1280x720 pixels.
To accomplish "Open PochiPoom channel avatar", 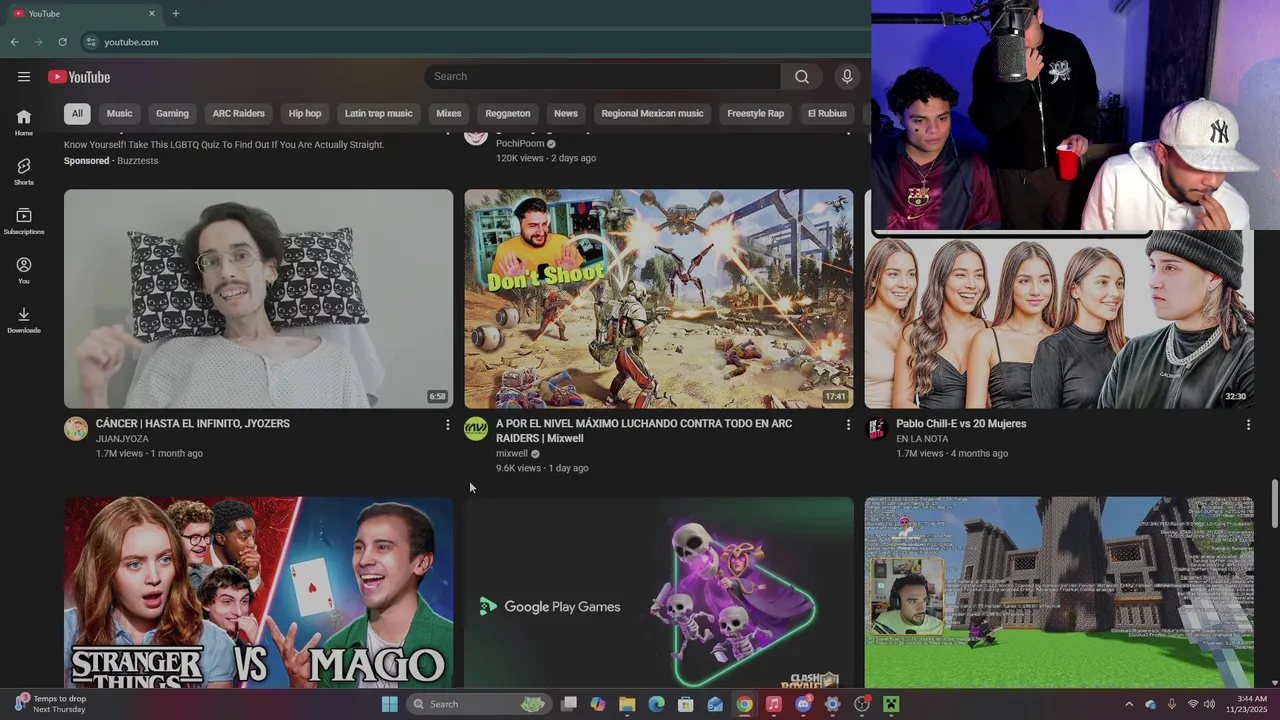I will [x=476, y=138].
